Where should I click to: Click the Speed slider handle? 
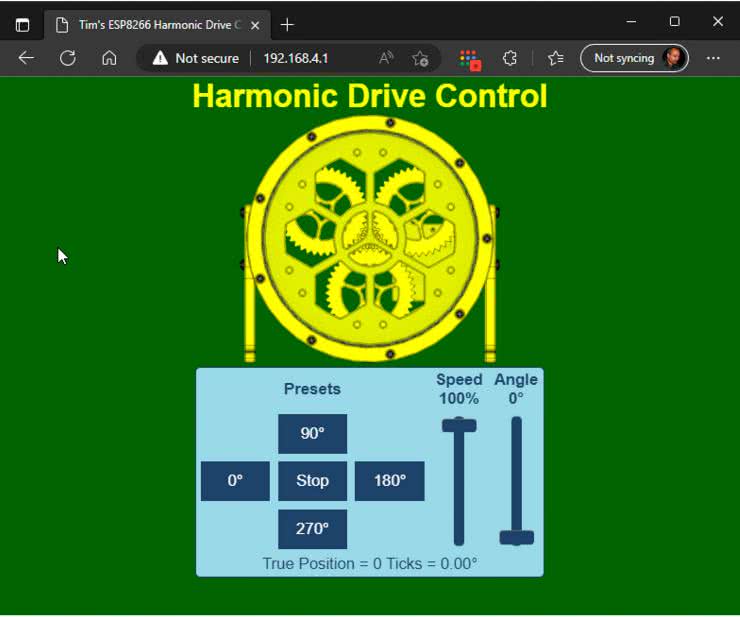click(x=459, y=425)
